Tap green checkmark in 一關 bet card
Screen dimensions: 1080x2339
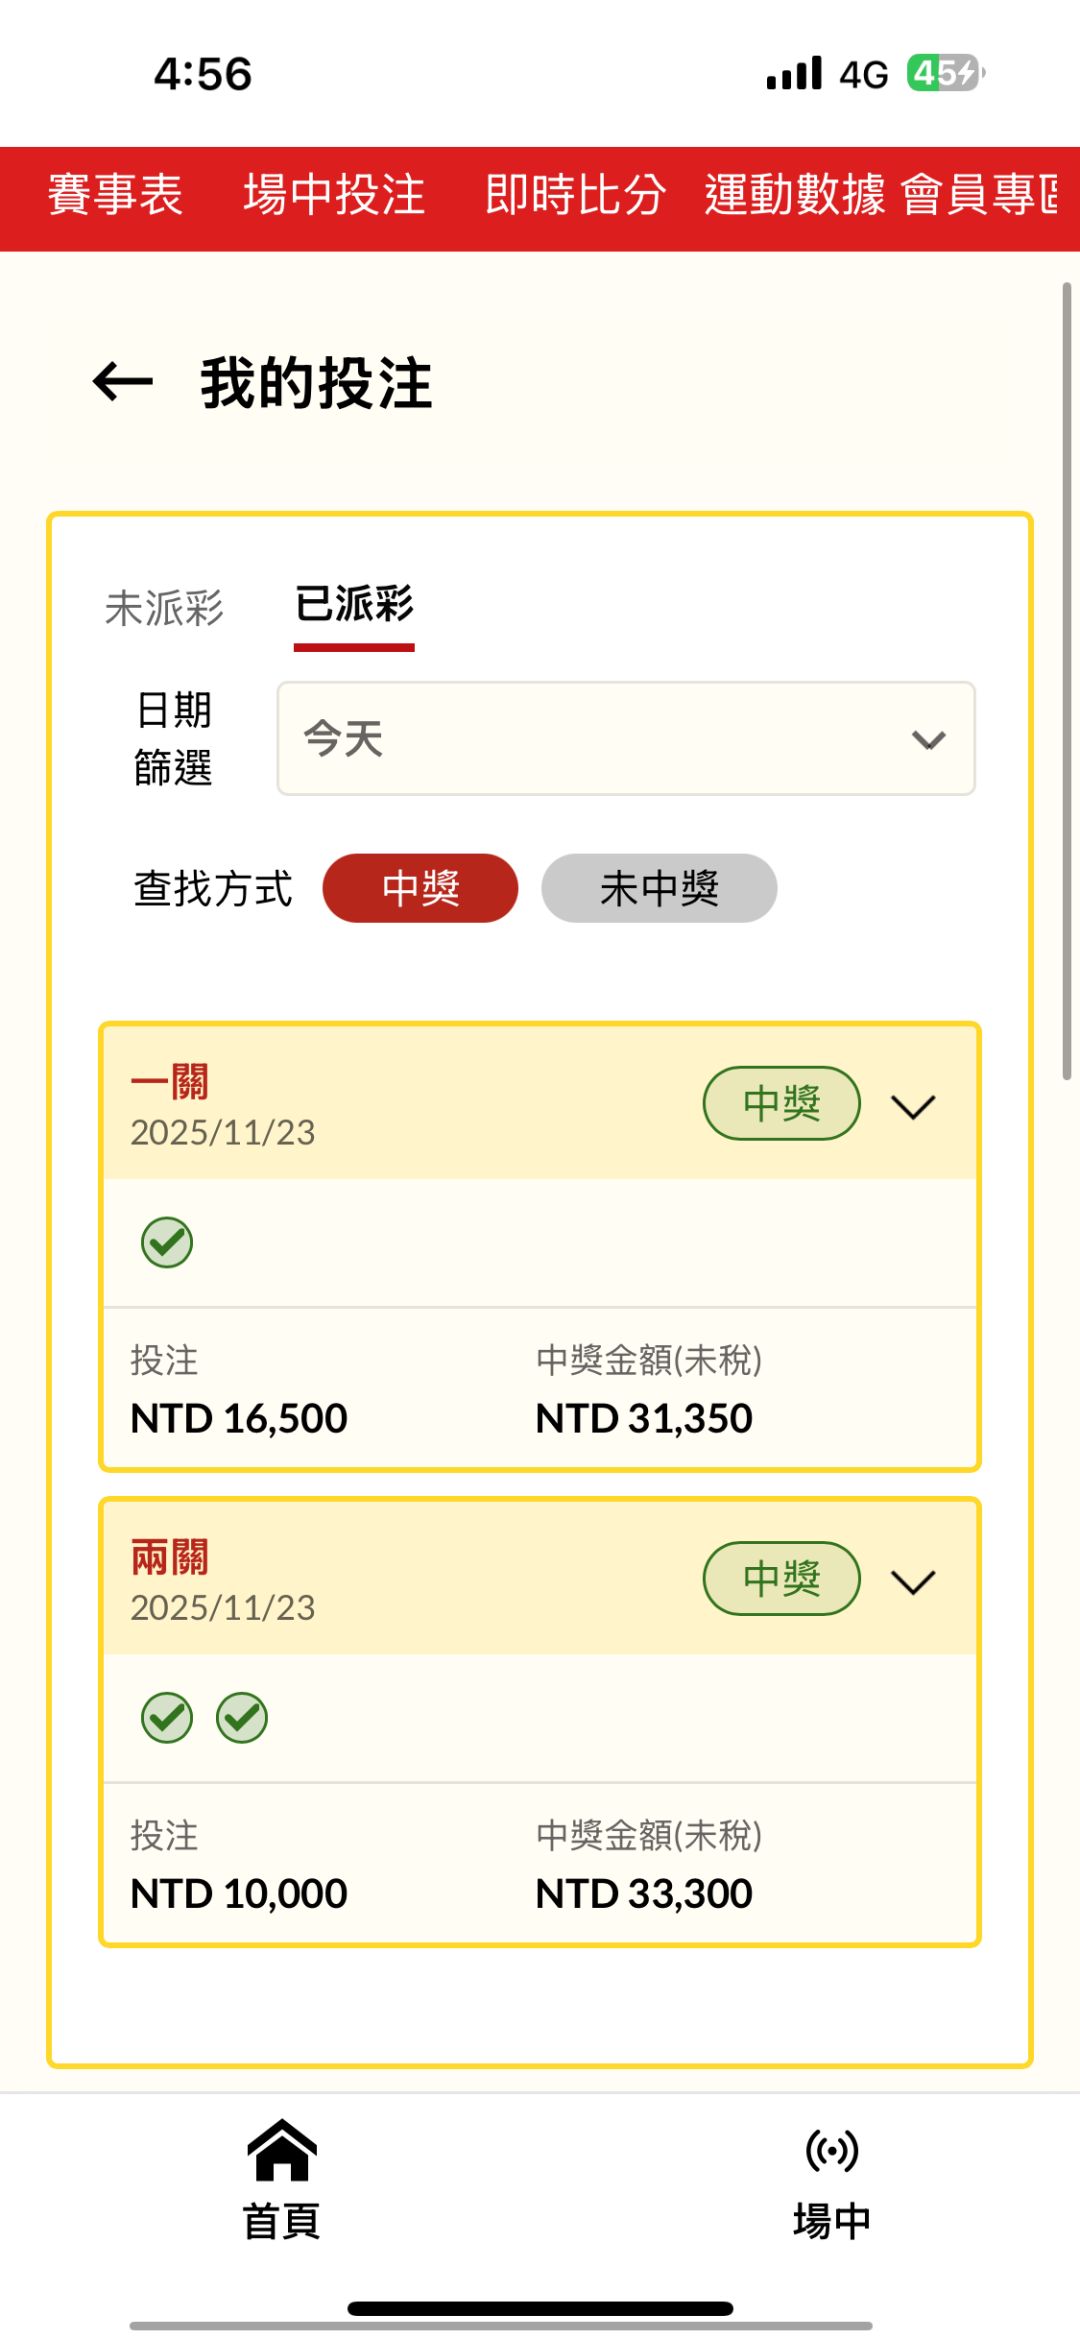167,1243
